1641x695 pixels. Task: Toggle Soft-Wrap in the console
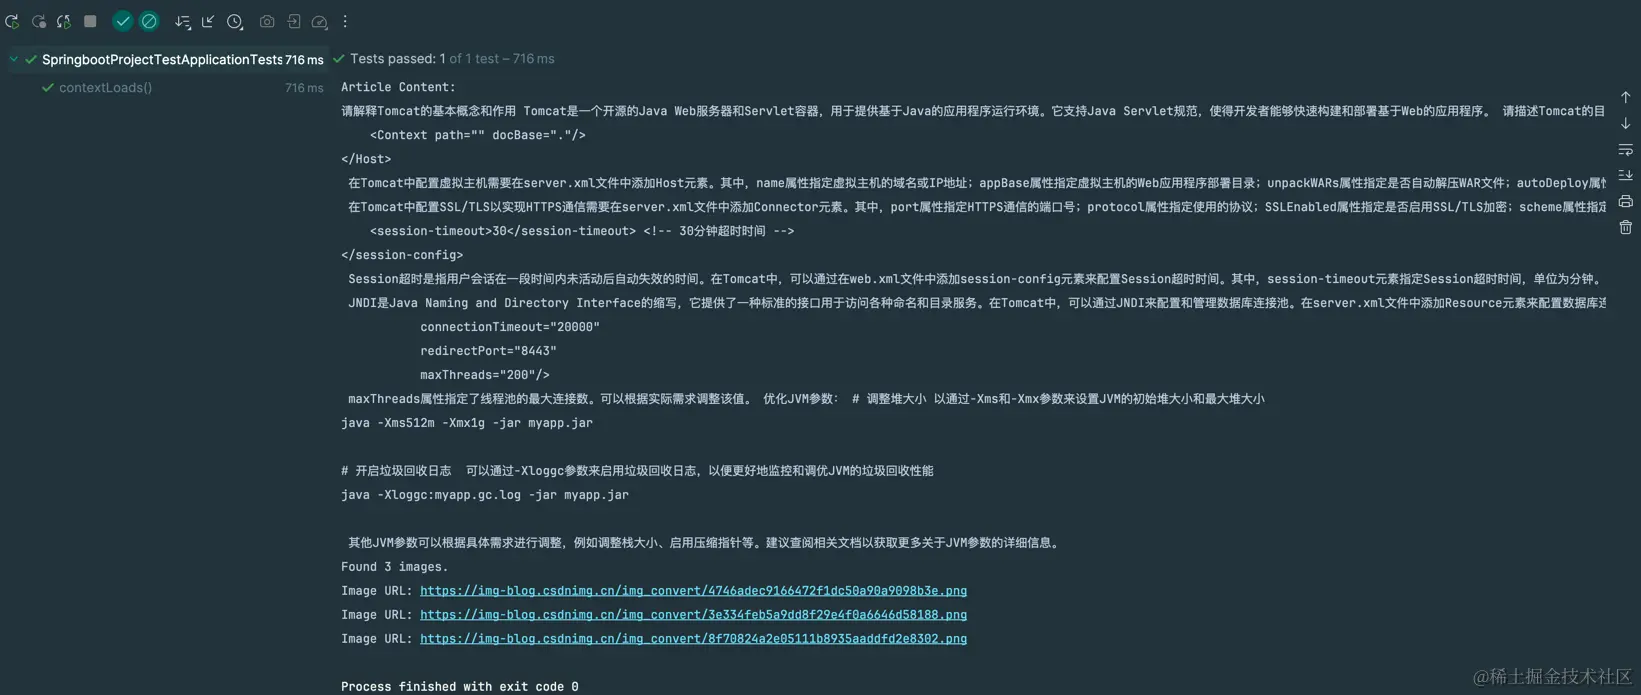(x=1625, y=149)
